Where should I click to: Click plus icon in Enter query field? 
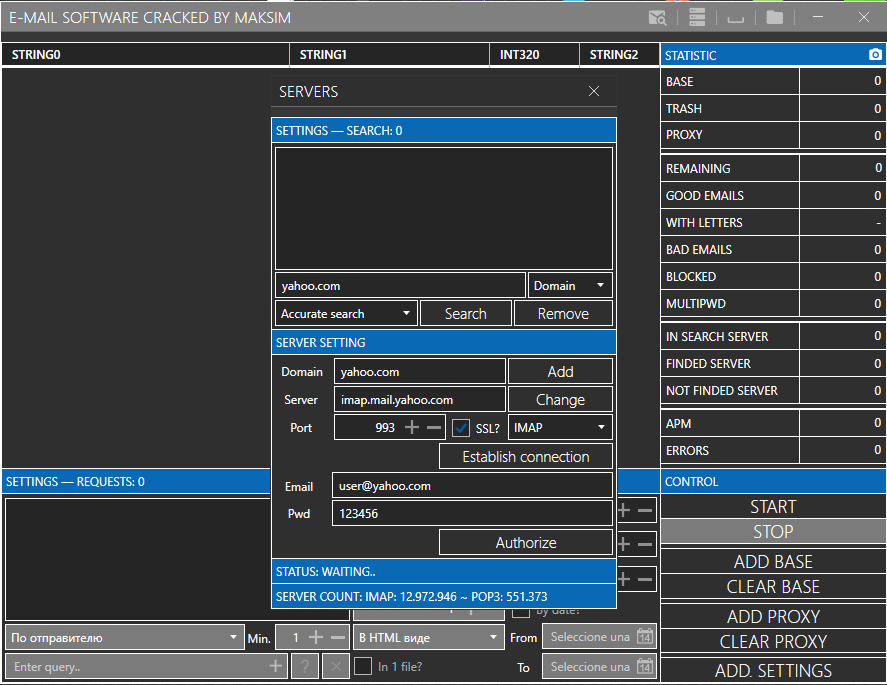coord(275,666)
